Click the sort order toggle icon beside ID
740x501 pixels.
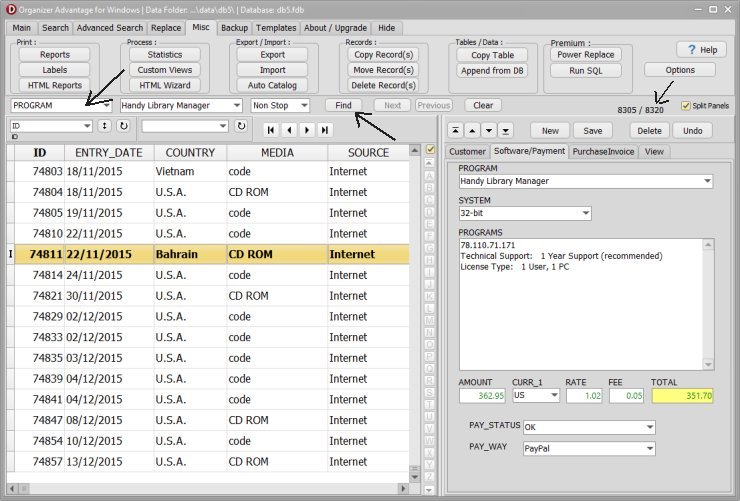[104, 126]
